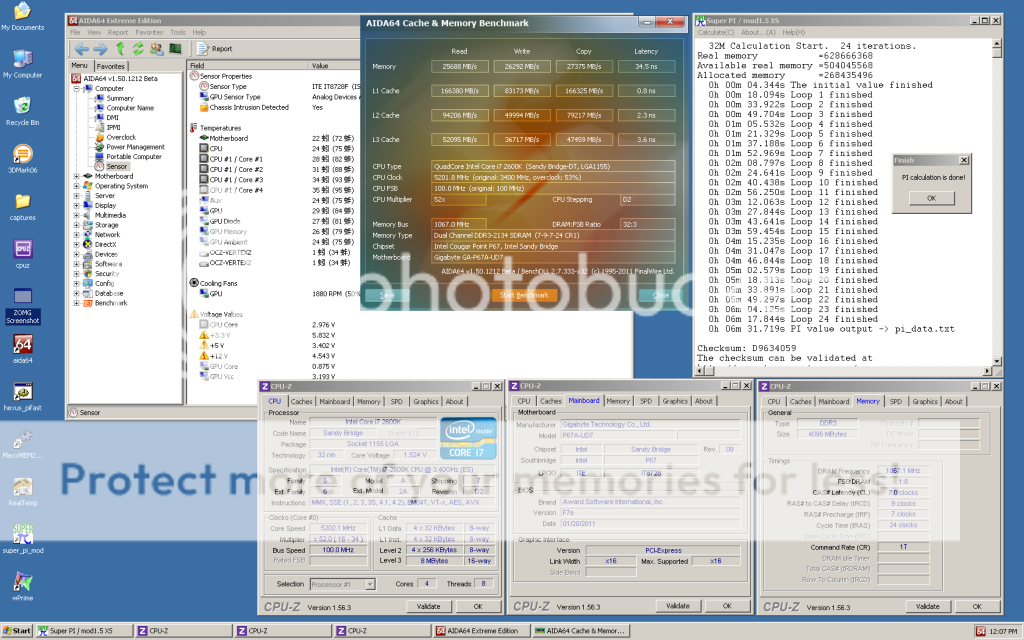Open About tab in Memory CPU-Z window
This screenshot has width=1024, height=640.
click(x=953, y=402)
